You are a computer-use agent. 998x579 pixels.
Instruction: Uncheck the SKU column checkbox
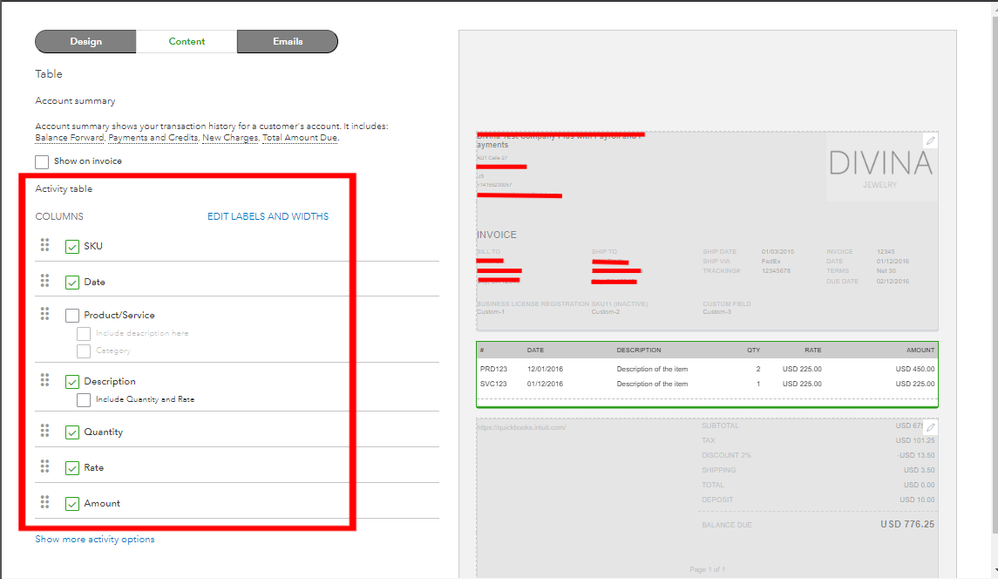pos(72,246)
